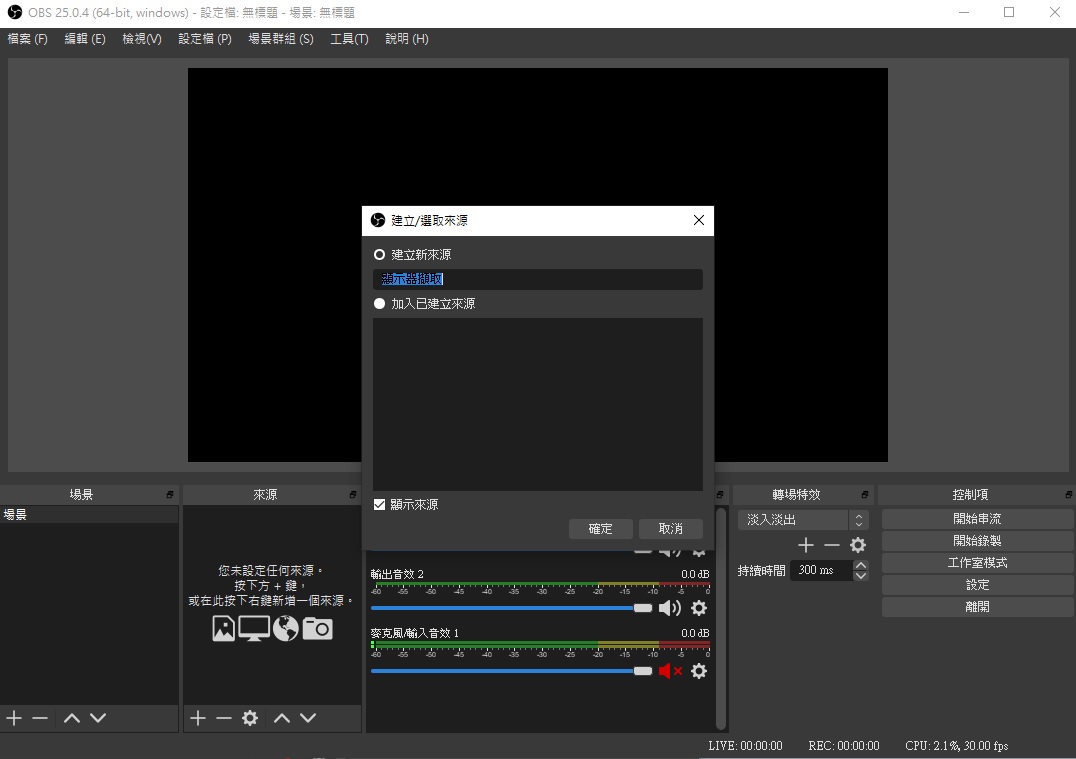Add transition with plus icon in 轉場特效
This screenshot has height=759, width=1076.
pyautogui.click(x=806, y=545)
